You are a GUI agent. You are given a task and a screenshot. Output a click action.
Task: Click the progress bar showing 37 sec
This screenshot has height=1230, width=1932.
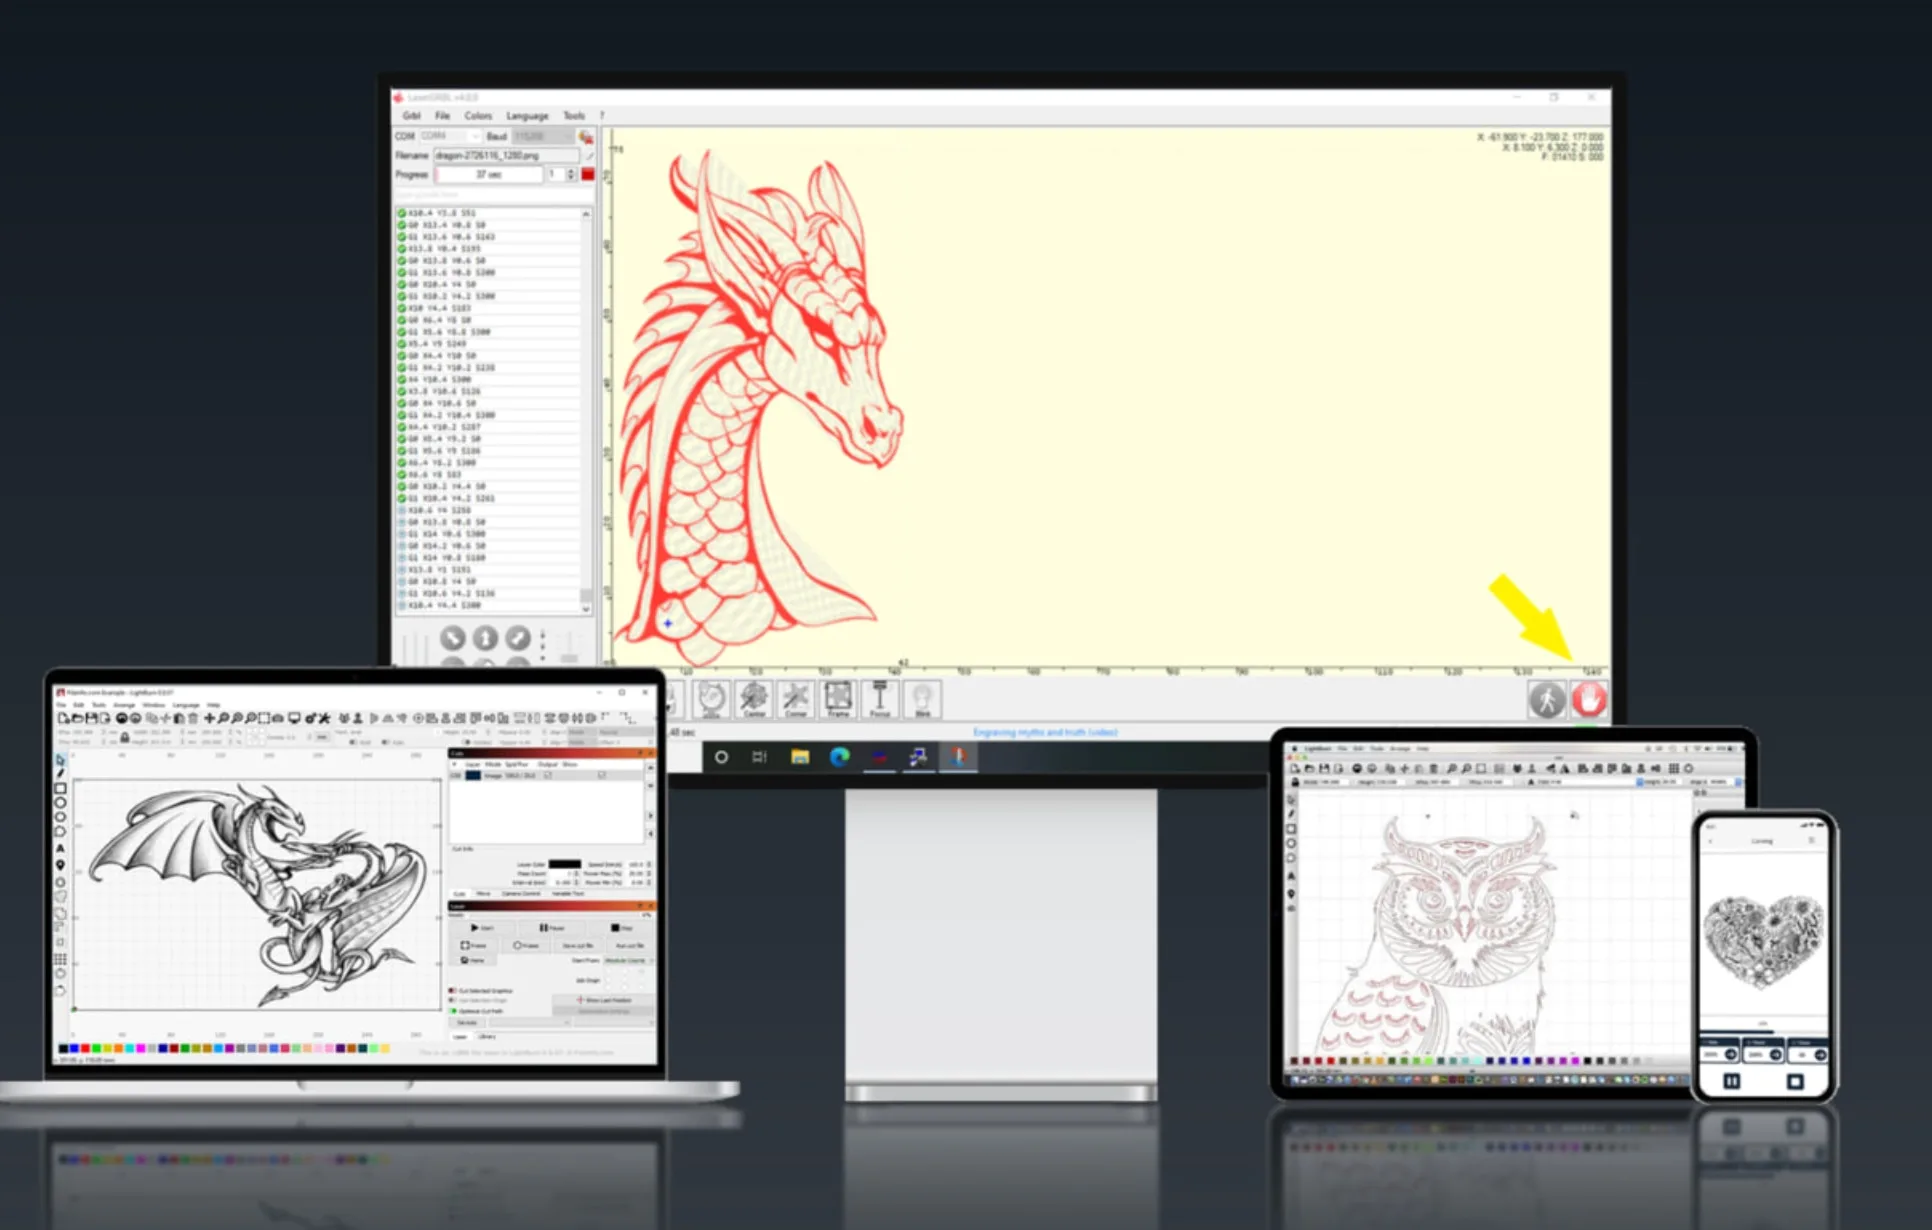tap(488, 174)
